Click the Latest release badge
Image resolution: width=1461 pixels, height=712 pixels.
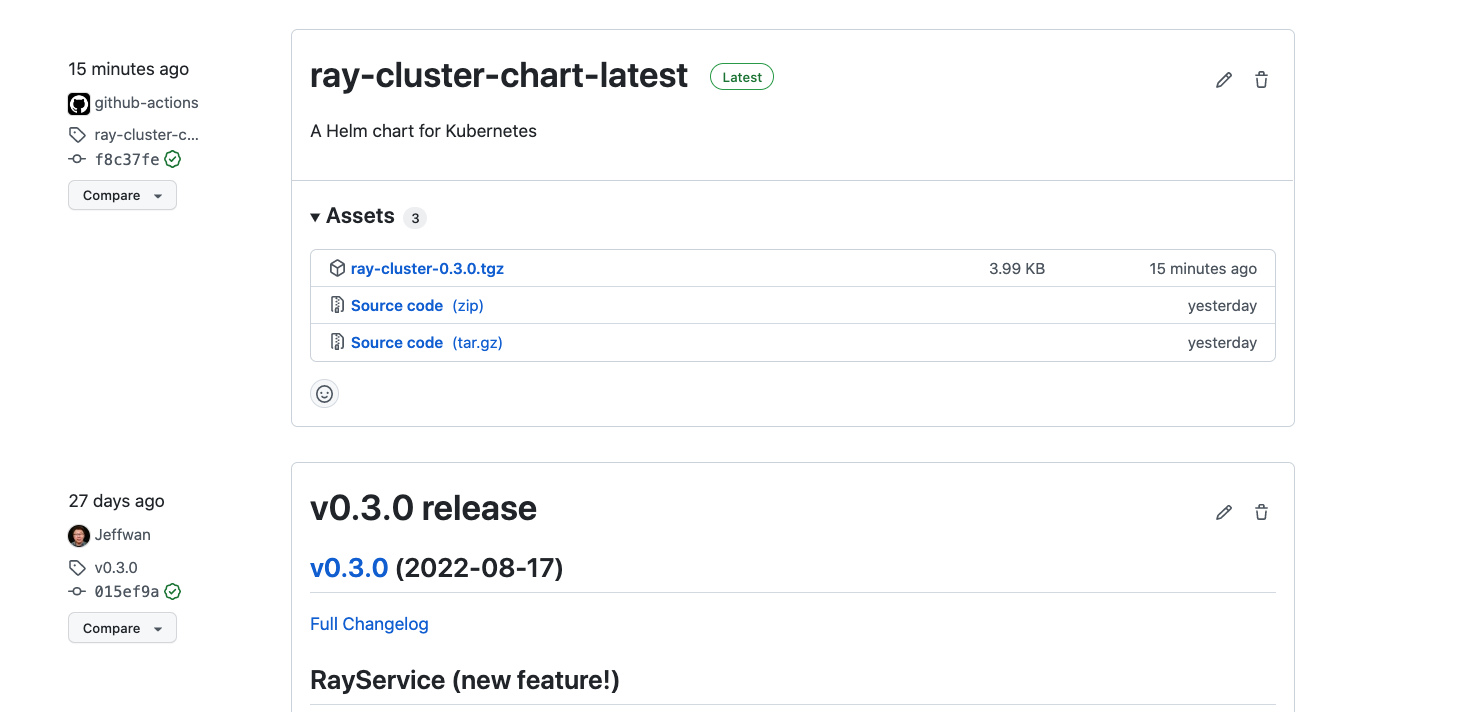point(741,76)
